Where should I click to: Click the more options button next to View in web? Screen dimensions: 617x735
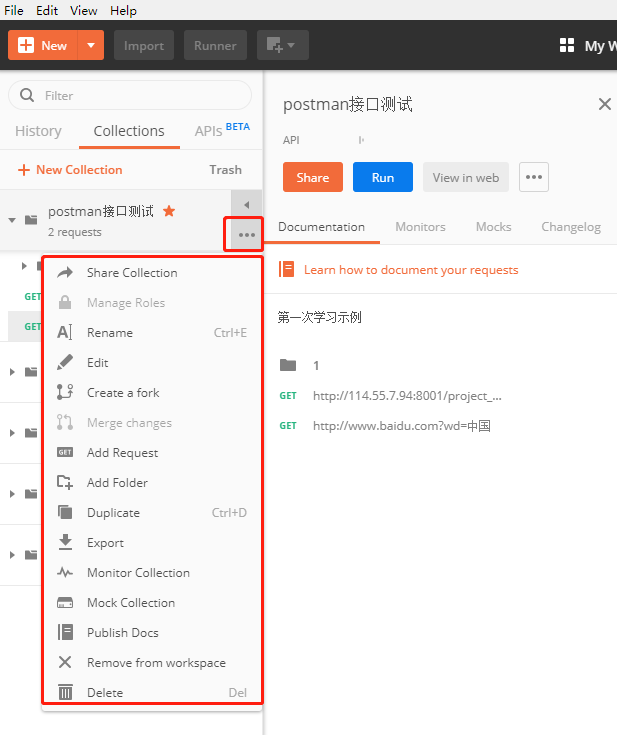(534, 177)
